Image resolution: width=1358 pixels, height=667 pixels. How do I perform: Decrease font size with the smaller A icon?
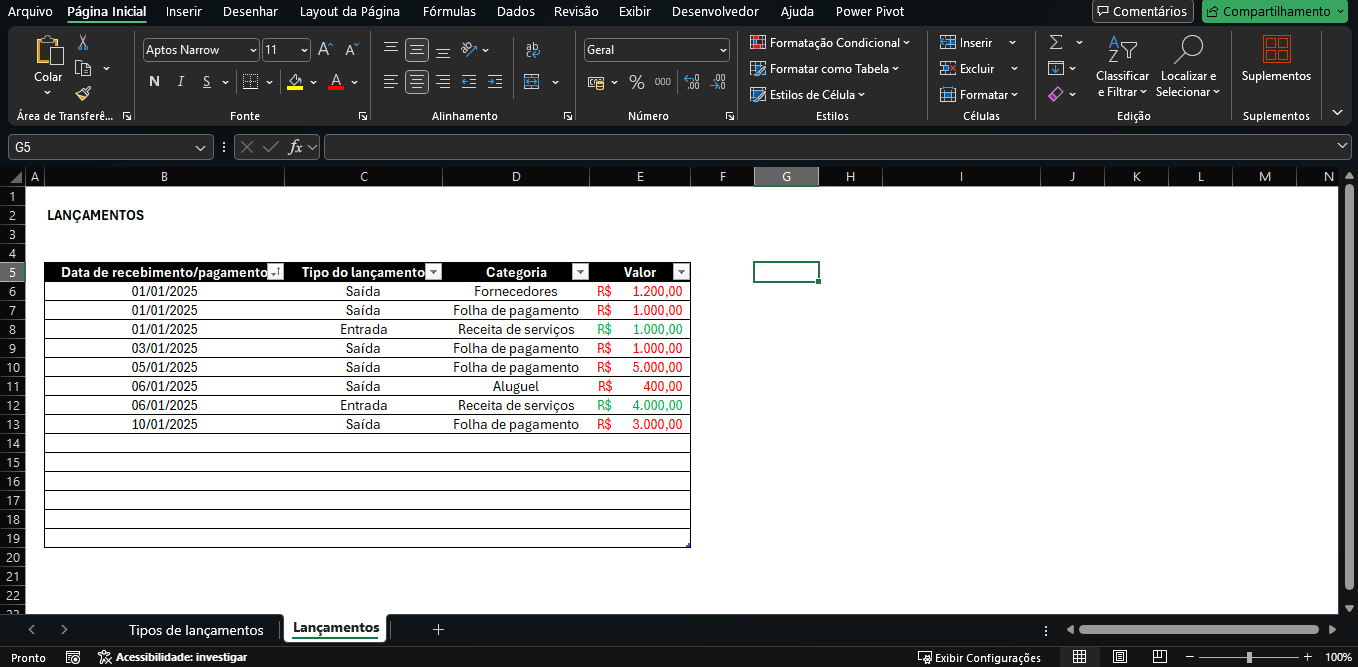[x=352, y=49]
